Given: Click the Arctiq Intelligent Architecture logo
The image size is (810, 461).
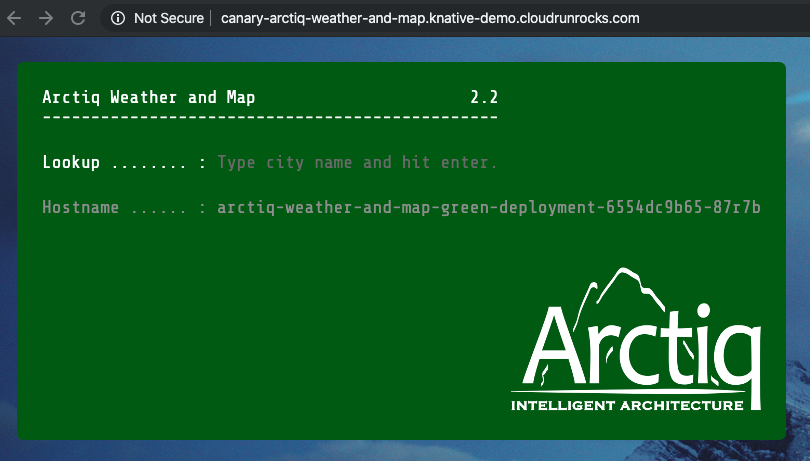Looking at the screenshot, I should click(x=636, y=340).
